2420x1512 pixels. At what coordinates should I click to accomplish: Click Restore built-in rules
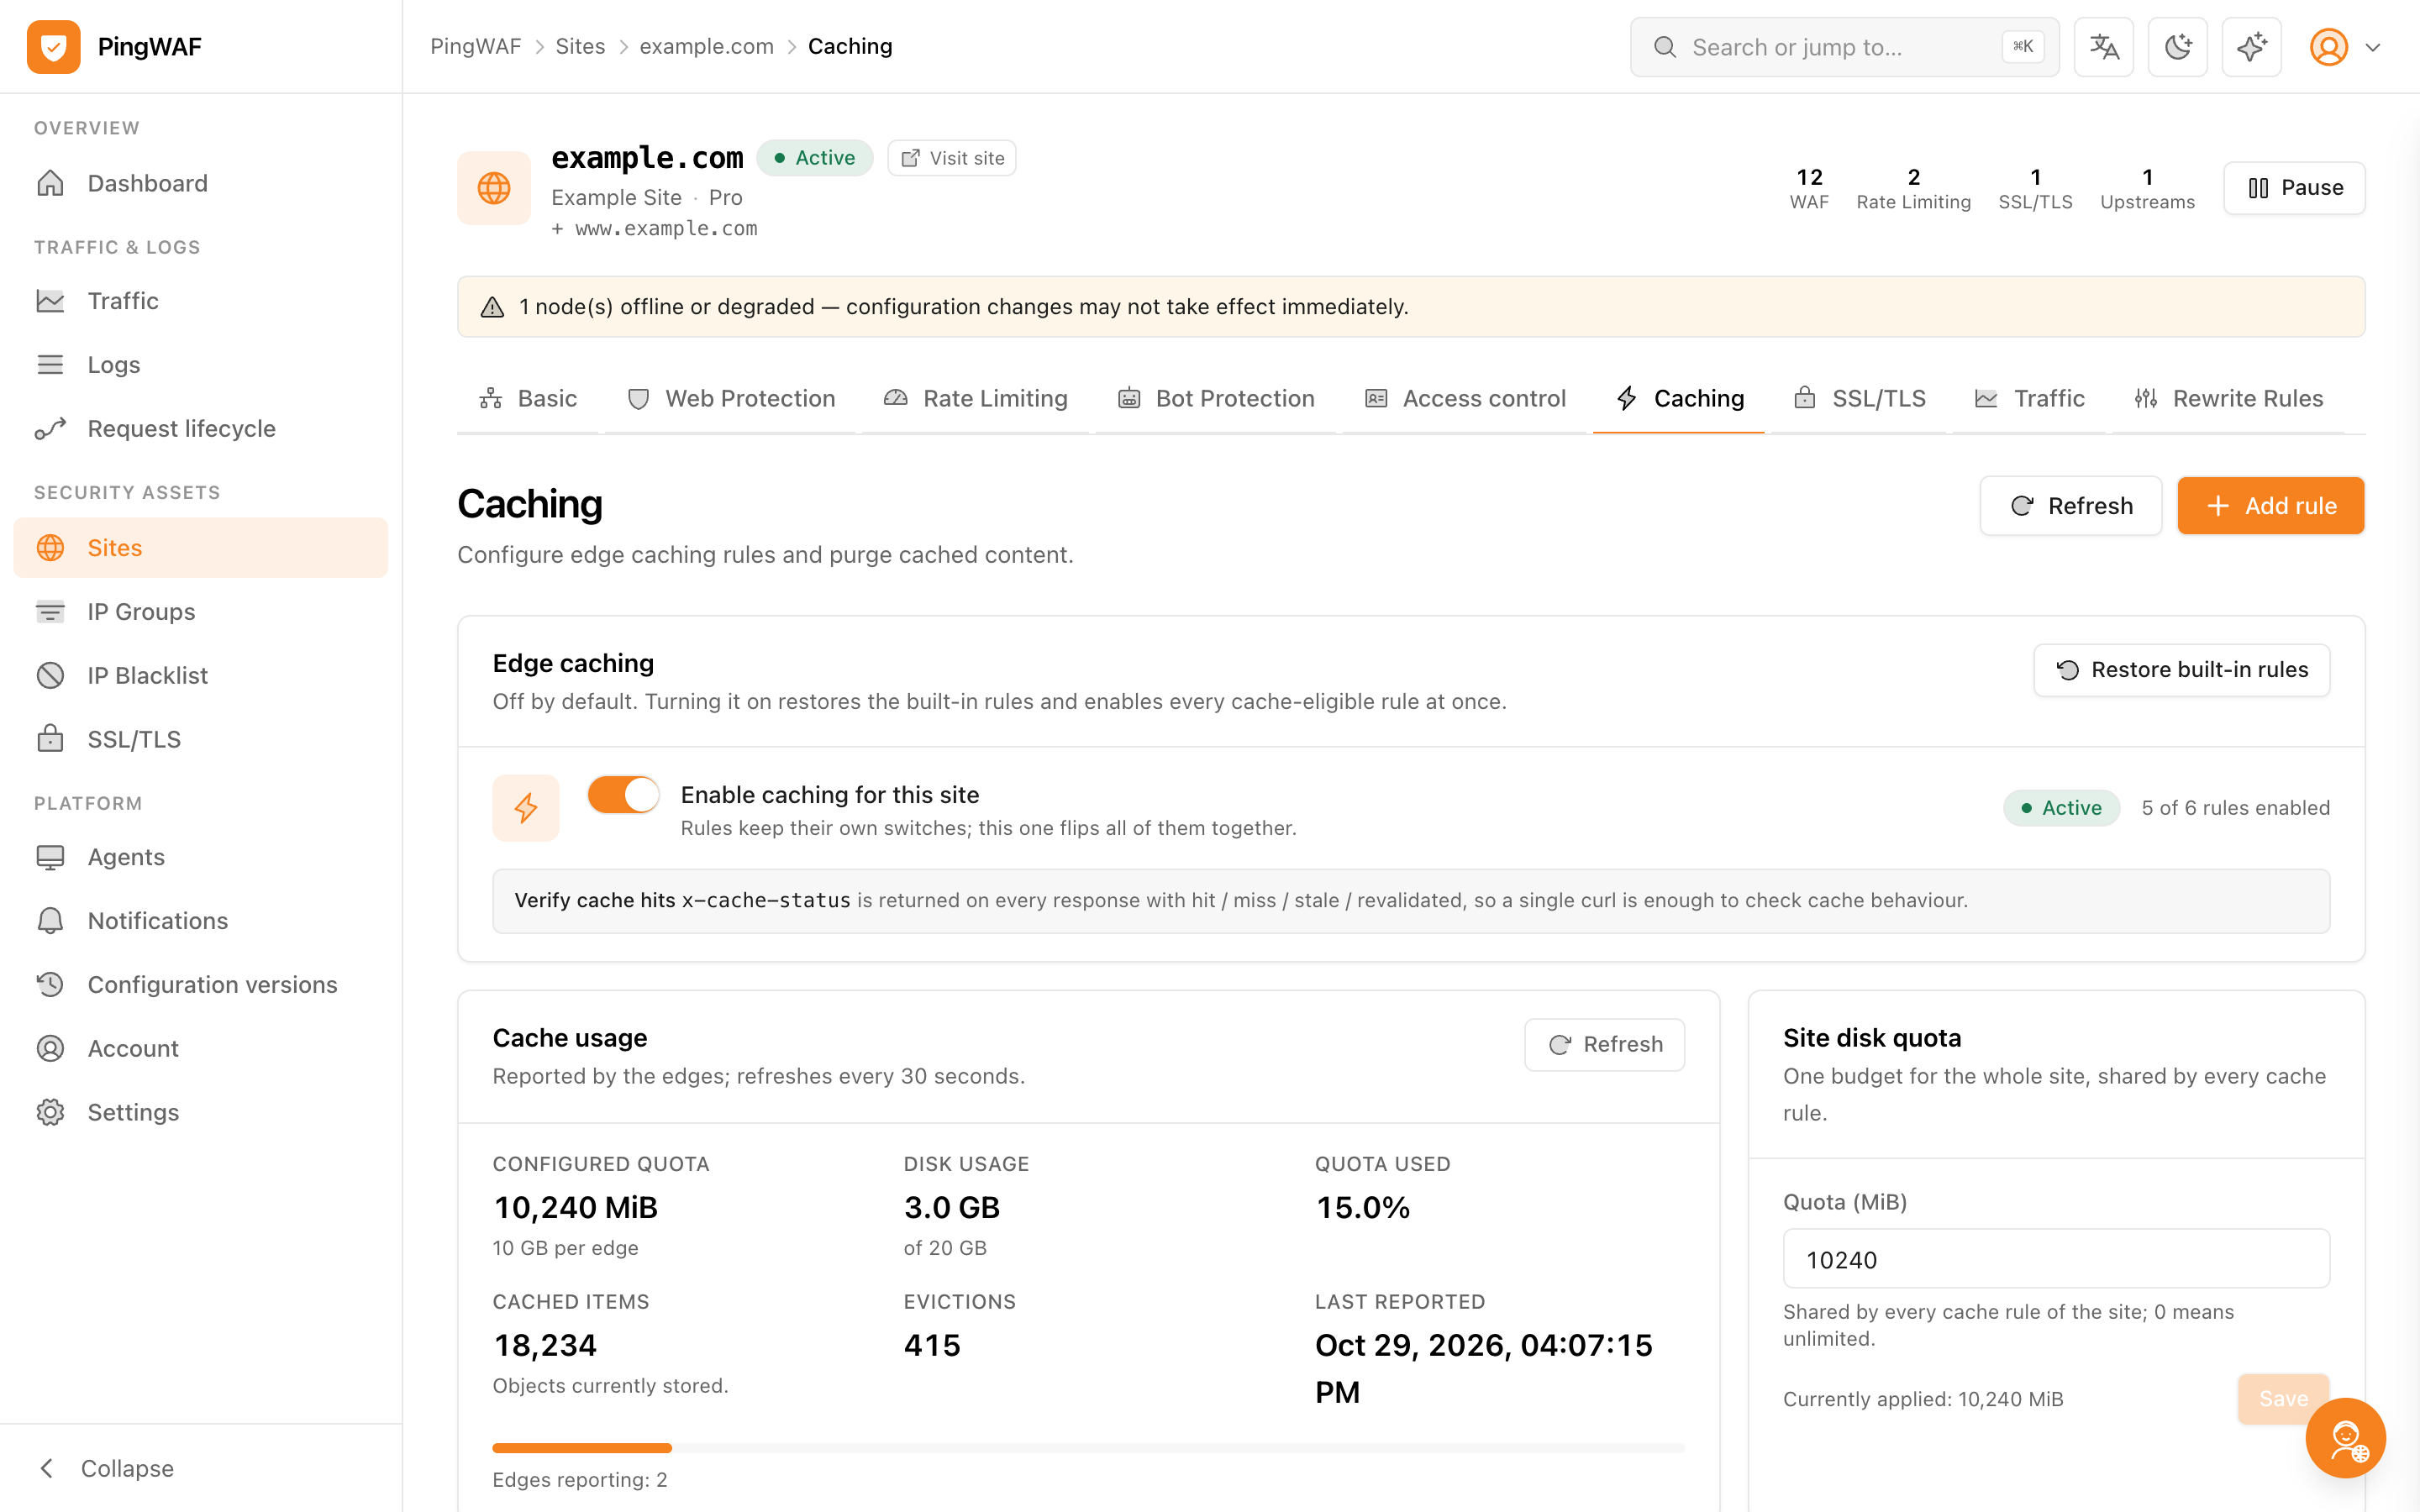coord(2181,670)
